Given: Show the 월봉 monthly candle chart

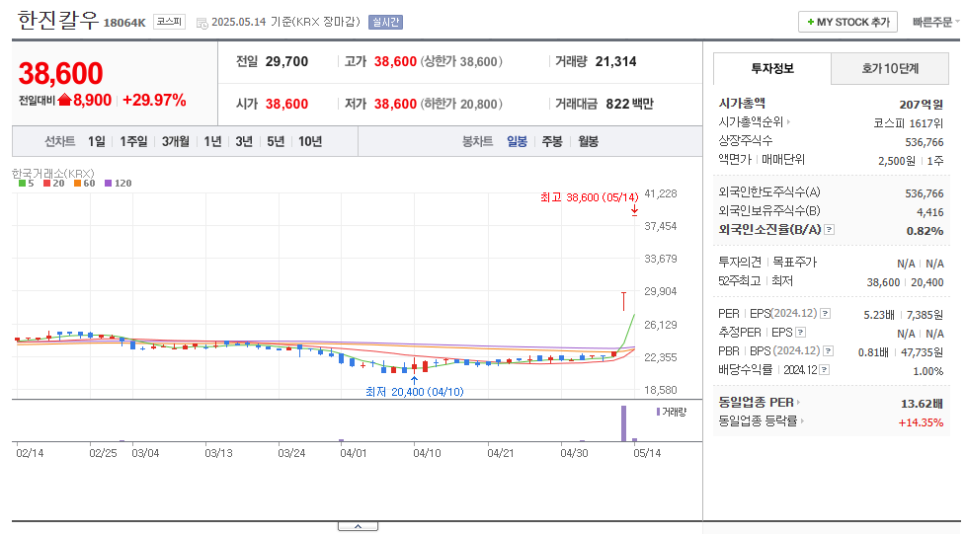Looking at the screenshot, I should pyautogui.click(x=588, y=142).
